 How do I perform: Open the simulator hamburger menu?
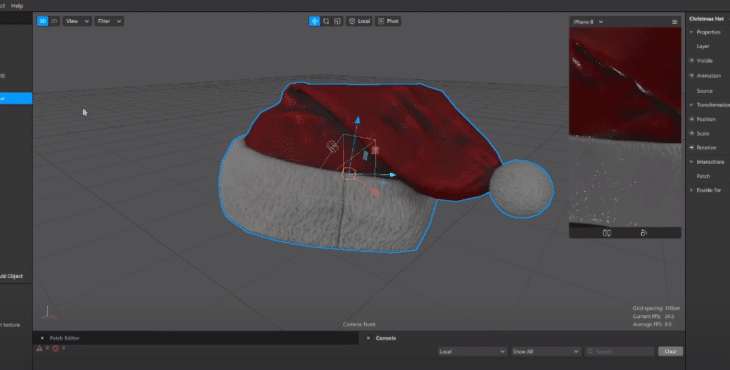click(674, 22)
